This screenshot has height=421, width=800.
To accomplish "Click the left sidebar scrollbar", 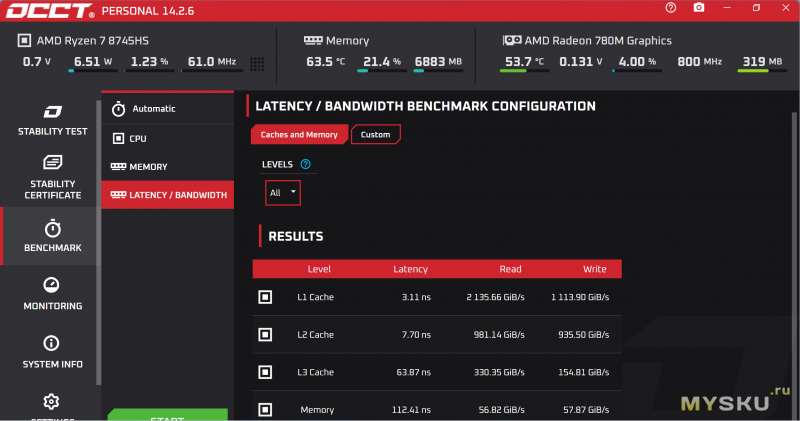I will pyautogui.click(x=98, y=242).
